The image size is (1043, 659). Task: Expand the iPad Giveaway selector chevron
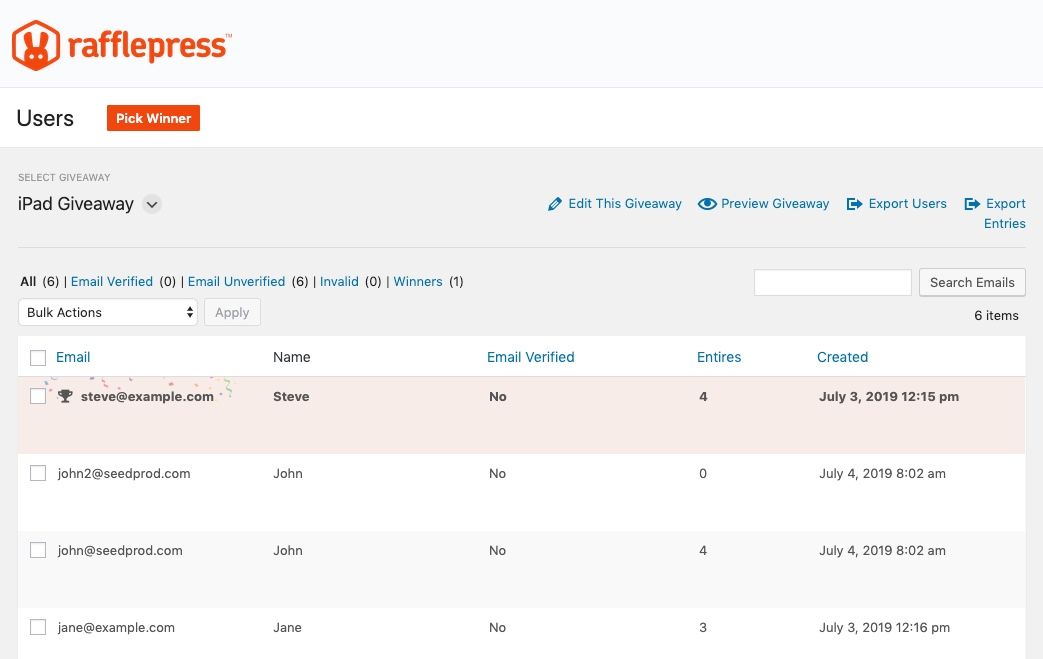152,204
